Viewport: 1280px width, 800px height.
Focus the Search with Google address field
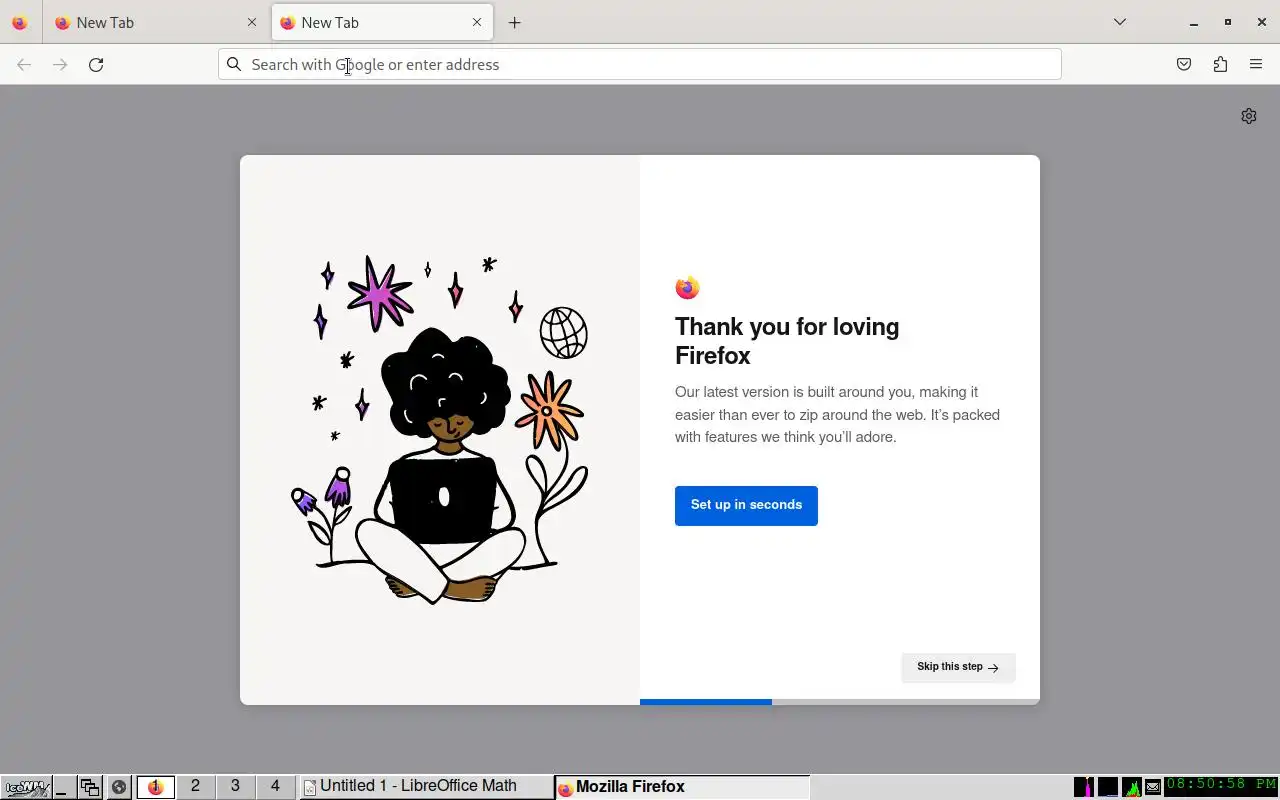[x=640, y=64]
